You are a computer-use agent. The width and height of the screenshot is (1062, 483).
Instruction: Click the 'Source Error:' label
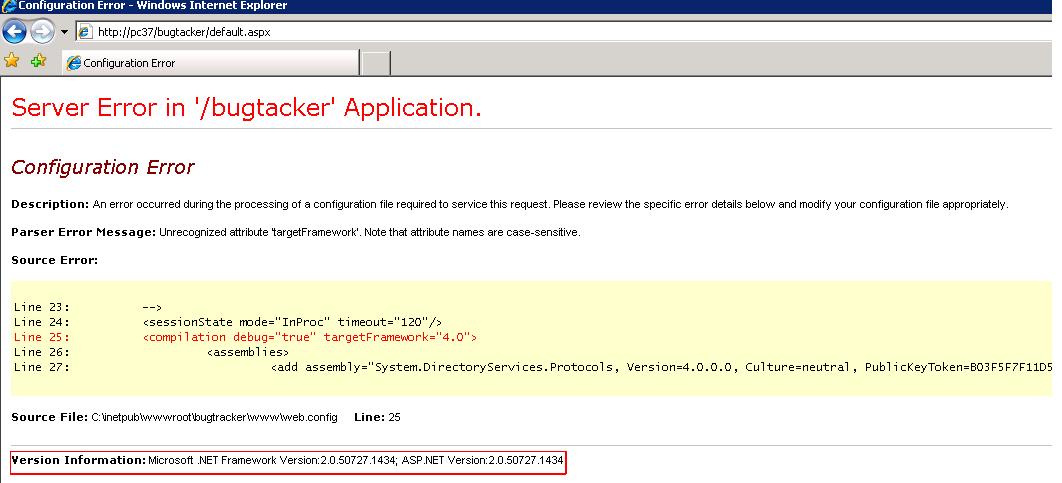pos(55,260)
